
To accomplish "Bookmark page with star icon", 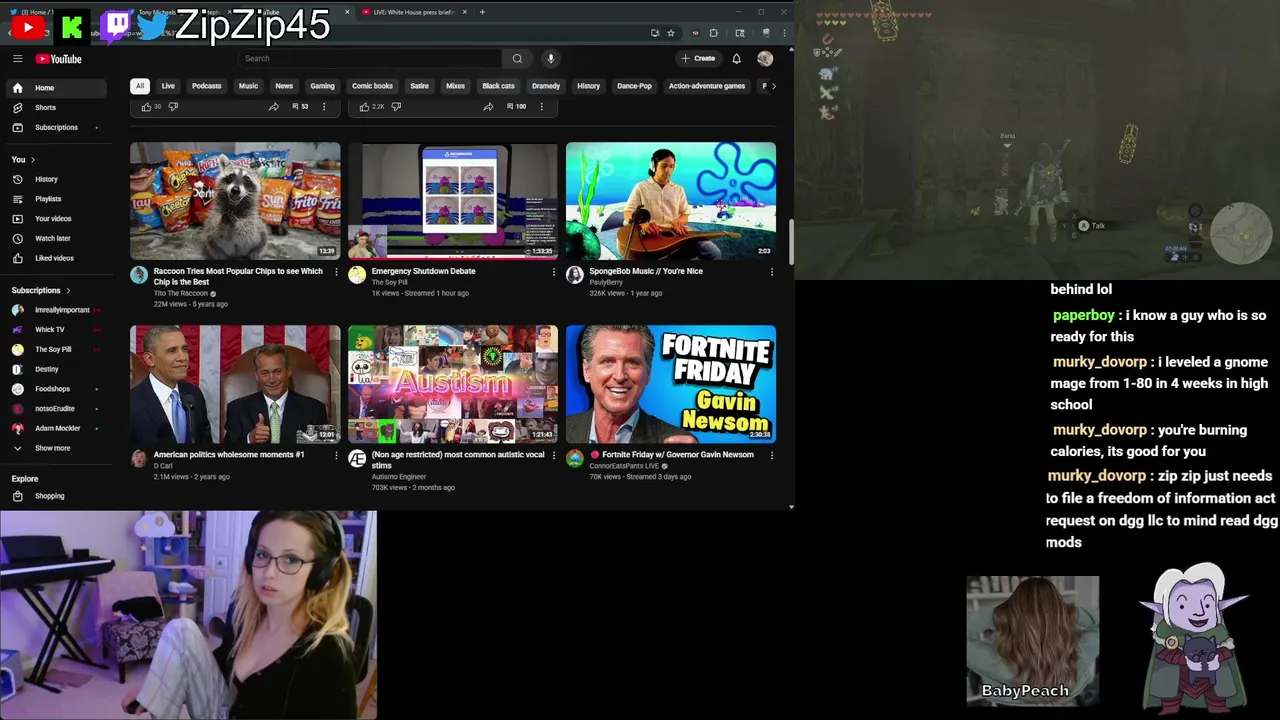I will coord(671,33).
